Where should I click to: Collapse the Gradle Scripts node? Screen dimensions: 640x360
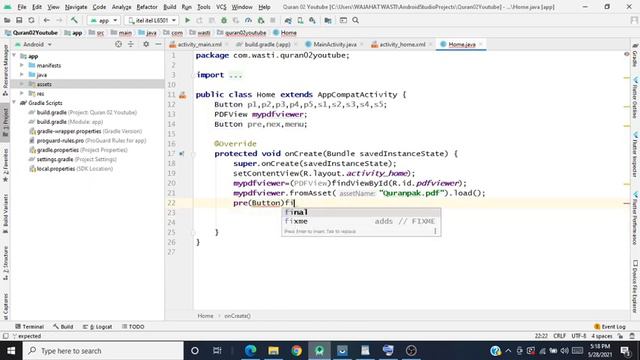14,103
